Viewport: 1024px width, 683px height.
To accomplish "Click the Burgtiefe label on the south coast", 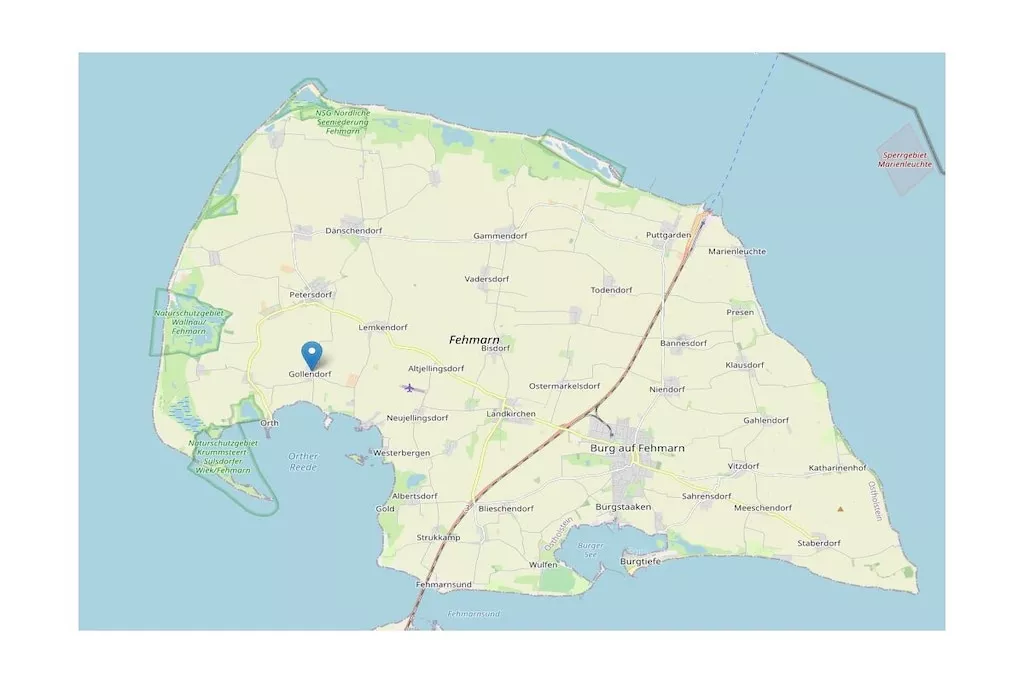I will coord(640,560).
